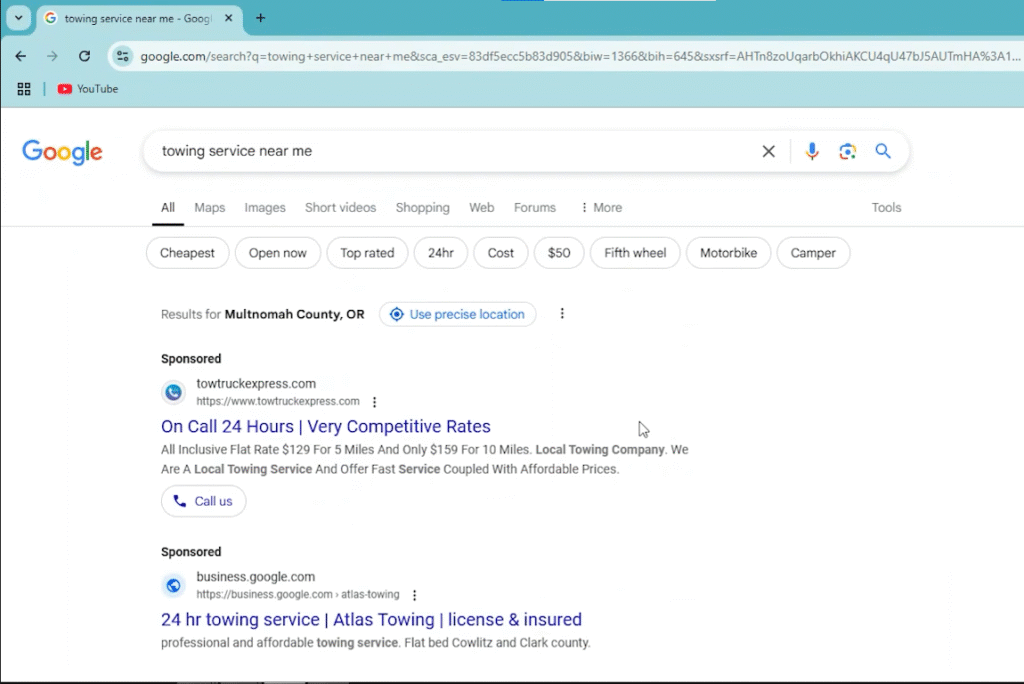
Task: Switch to the Short videos tab
Action: point(340,208)
